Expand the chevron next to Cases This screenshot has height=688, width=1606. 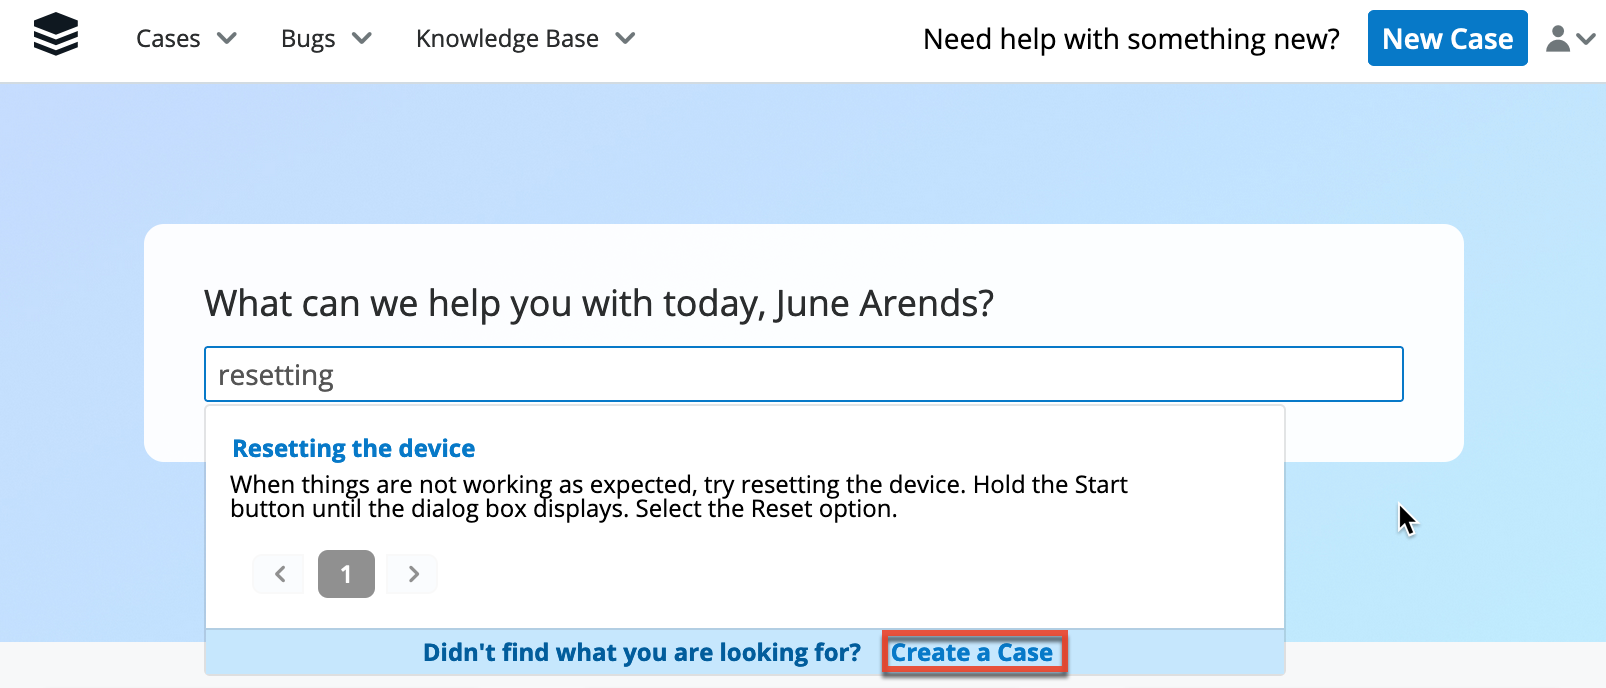[227, 39]
